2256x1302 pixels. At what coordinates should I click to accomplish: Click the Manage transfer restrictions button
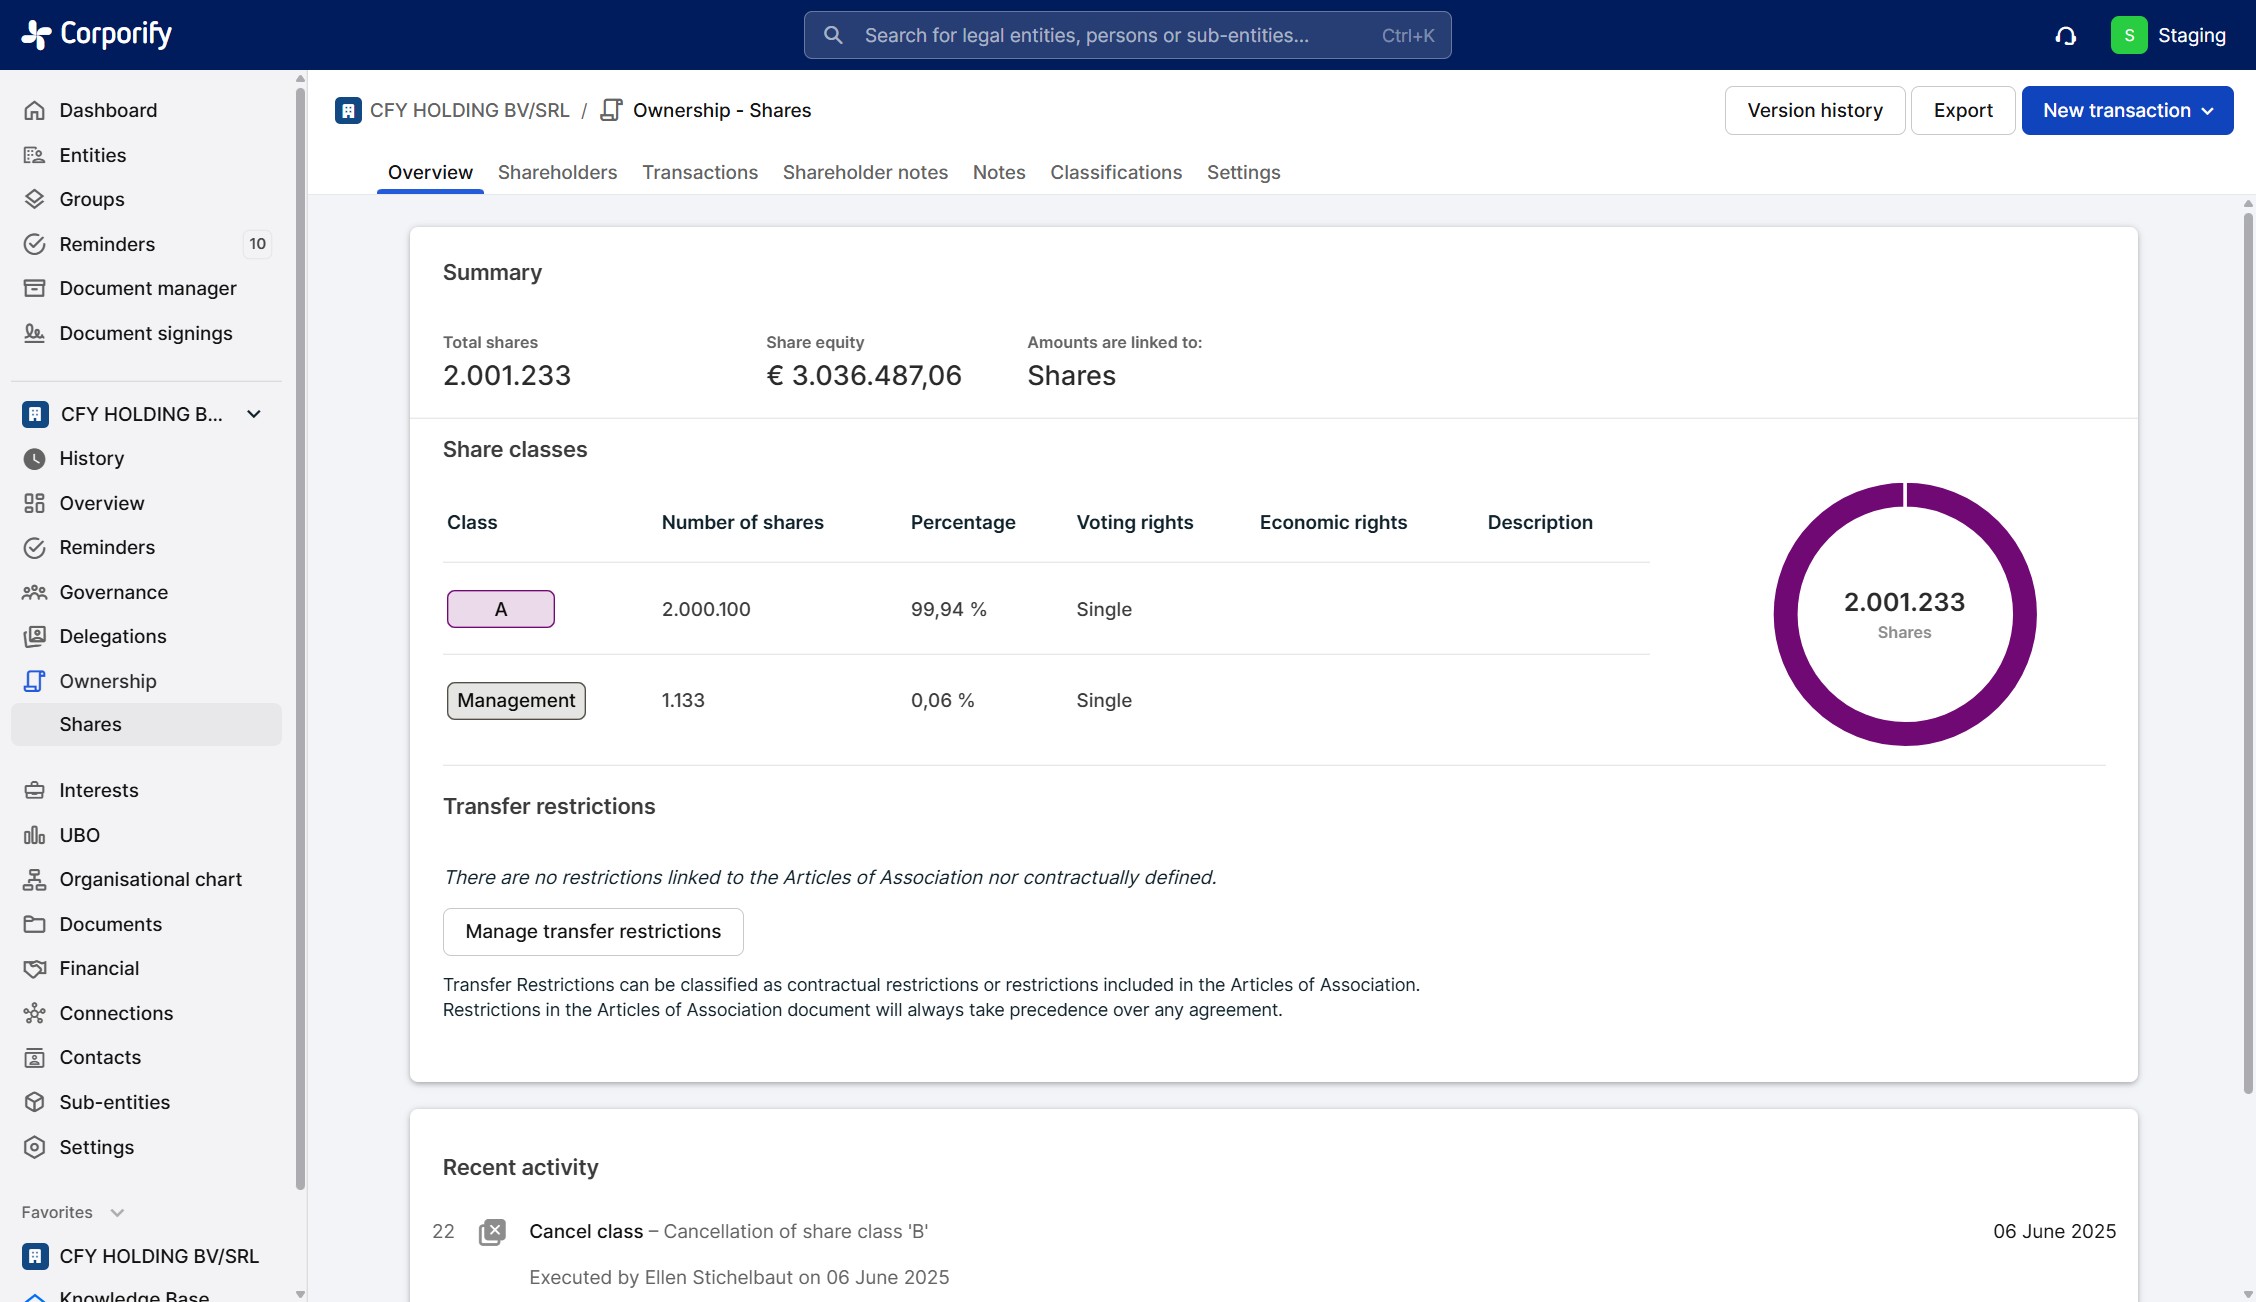click(593, 931)
